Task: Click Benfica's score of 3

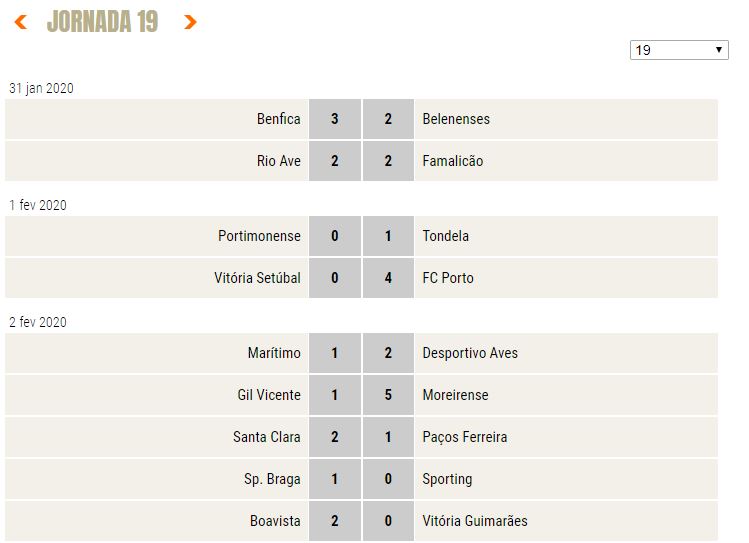Action: click(335, 119)
